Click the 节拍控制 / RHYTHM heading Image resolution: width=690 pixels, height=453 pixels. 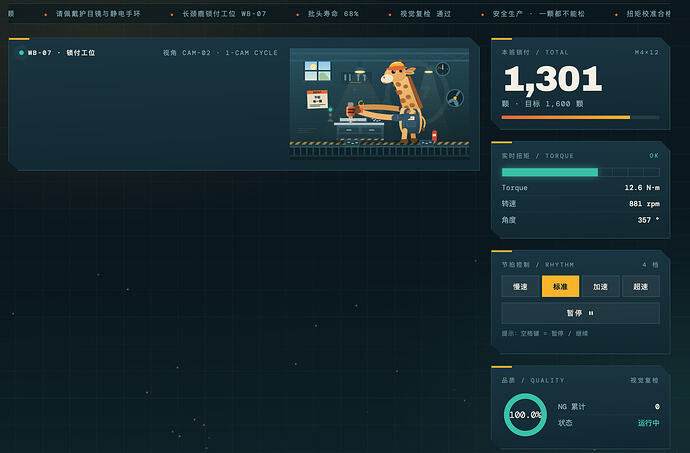pyautogui.click(x=538, y=265)
